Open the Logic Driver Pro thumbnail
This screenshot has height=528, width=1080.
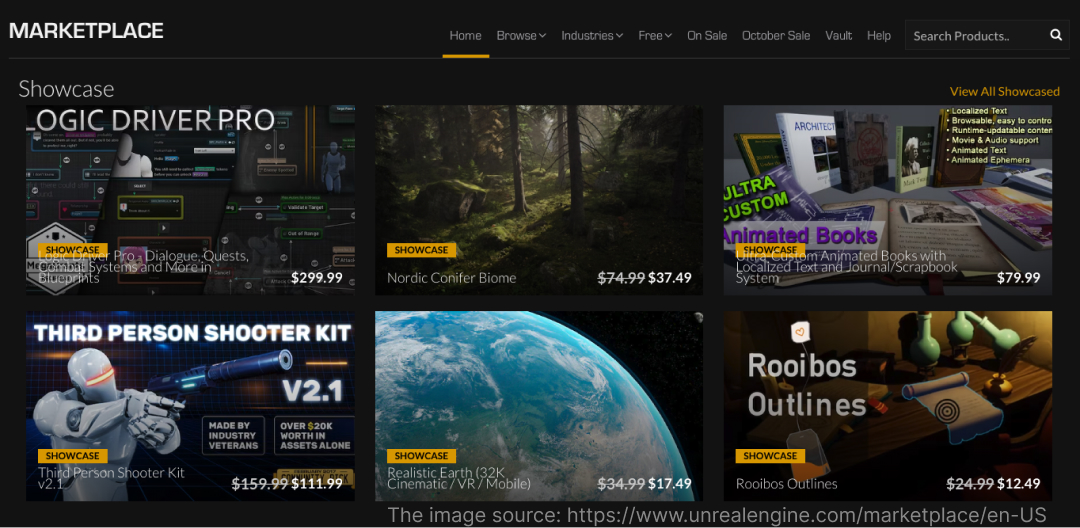pos(191,200)
